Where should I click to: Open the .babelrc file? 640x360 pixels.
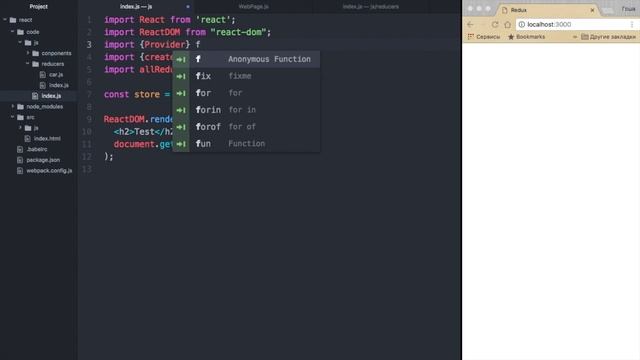[37, 149]
